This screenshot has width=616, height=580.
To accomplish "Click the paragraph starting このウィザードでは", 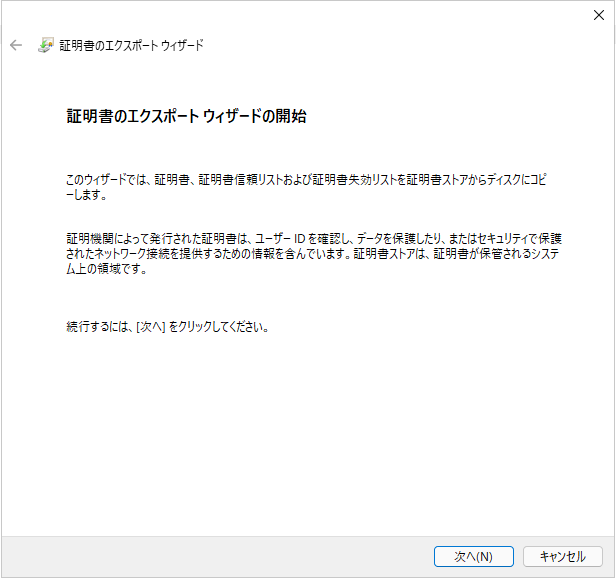I will [x=306, y=187].
